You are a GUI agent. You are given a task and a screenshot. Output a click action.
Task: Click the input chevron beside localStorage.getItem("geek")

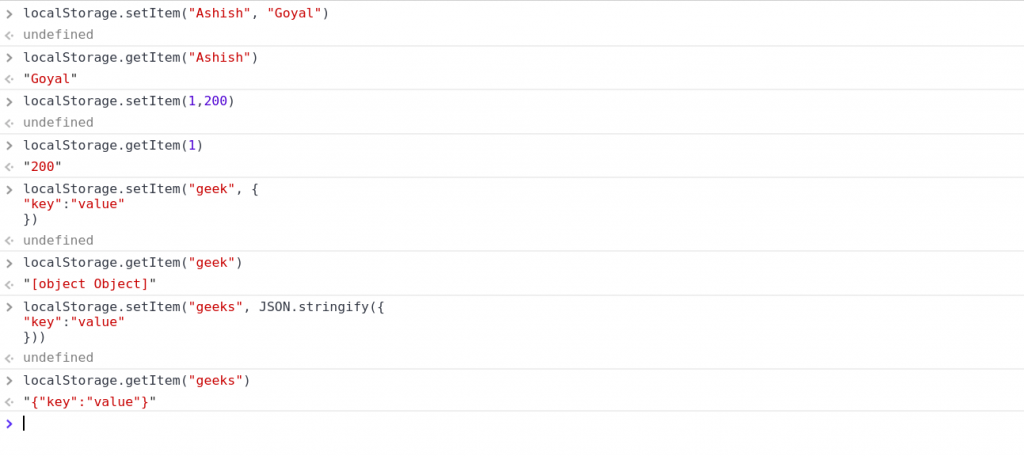click(9, 263)
